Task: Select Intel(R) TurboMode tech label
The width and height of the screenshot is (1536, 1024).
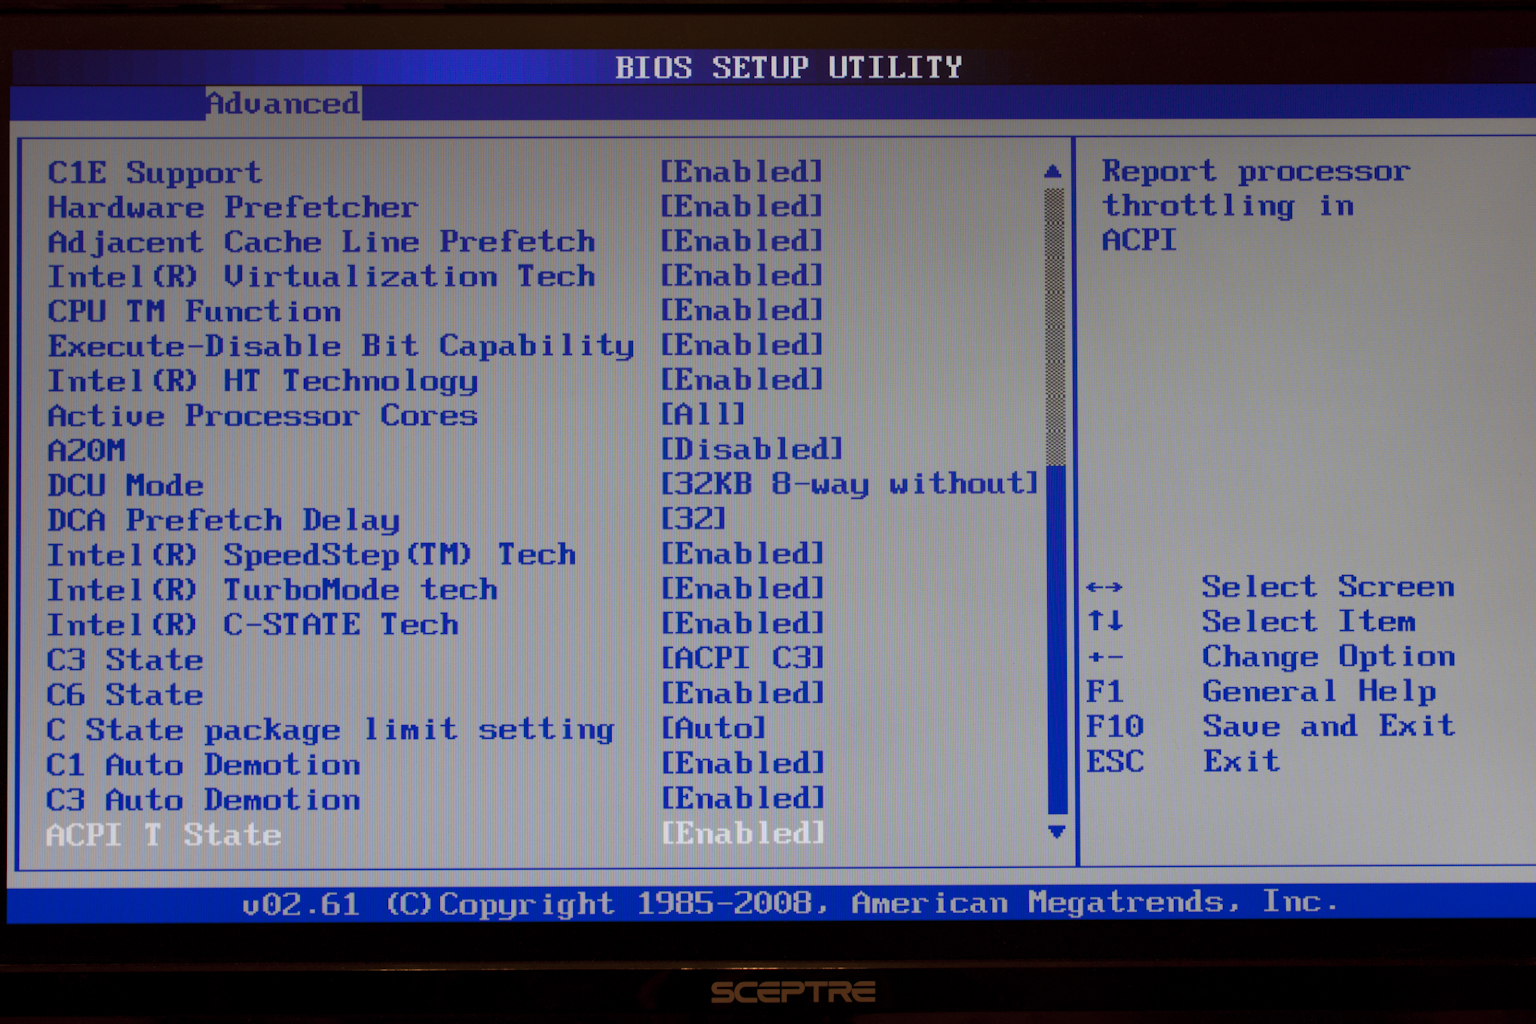Action: coord(272,591)
